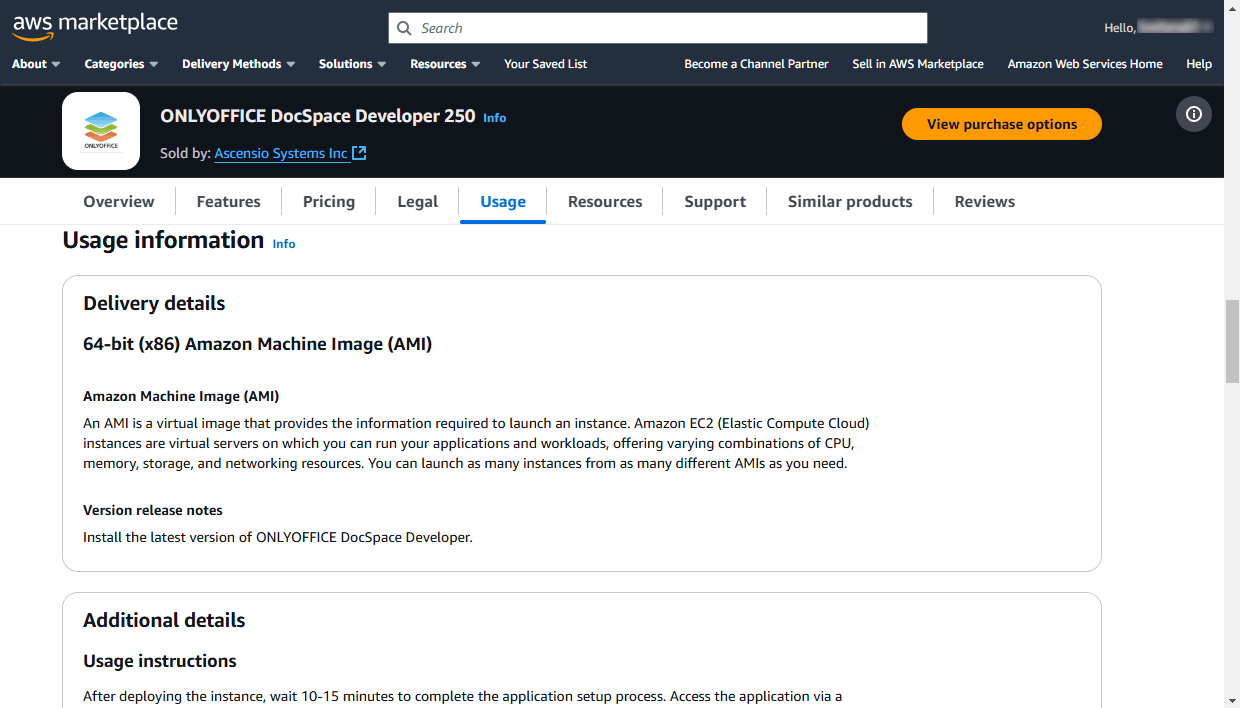Expand the Resources menu in top navigation

[445, 64]
